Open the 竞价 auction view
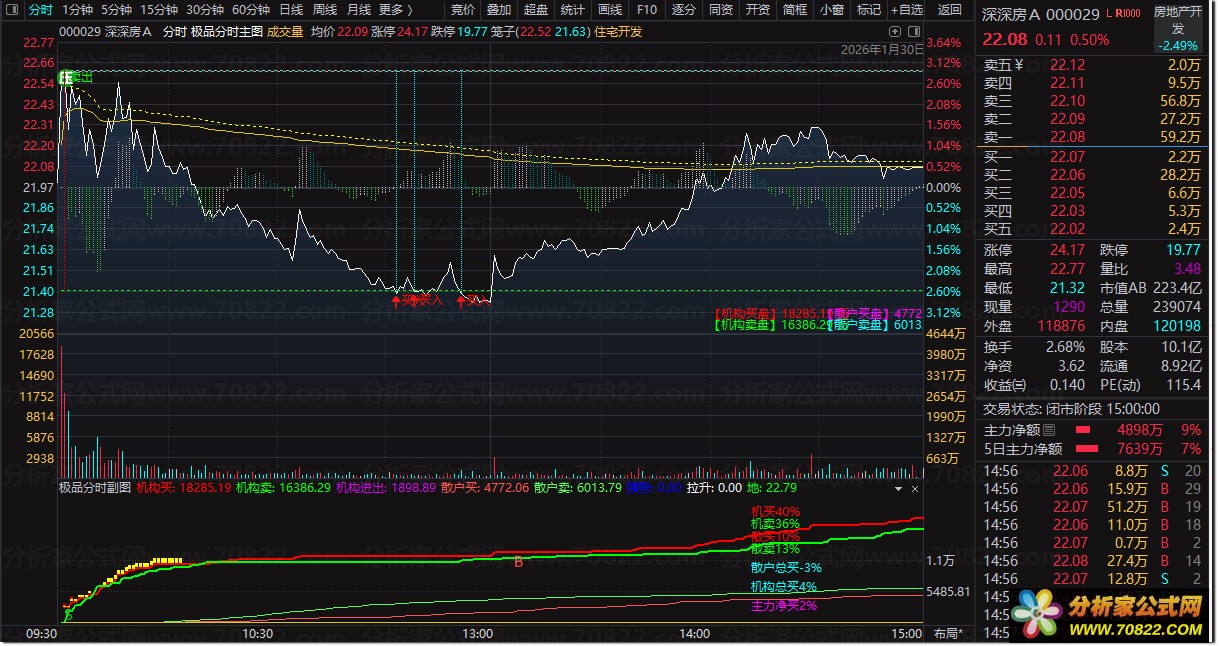The width and height of the screenshot is (1219, 646). click(x=463, y=9)
